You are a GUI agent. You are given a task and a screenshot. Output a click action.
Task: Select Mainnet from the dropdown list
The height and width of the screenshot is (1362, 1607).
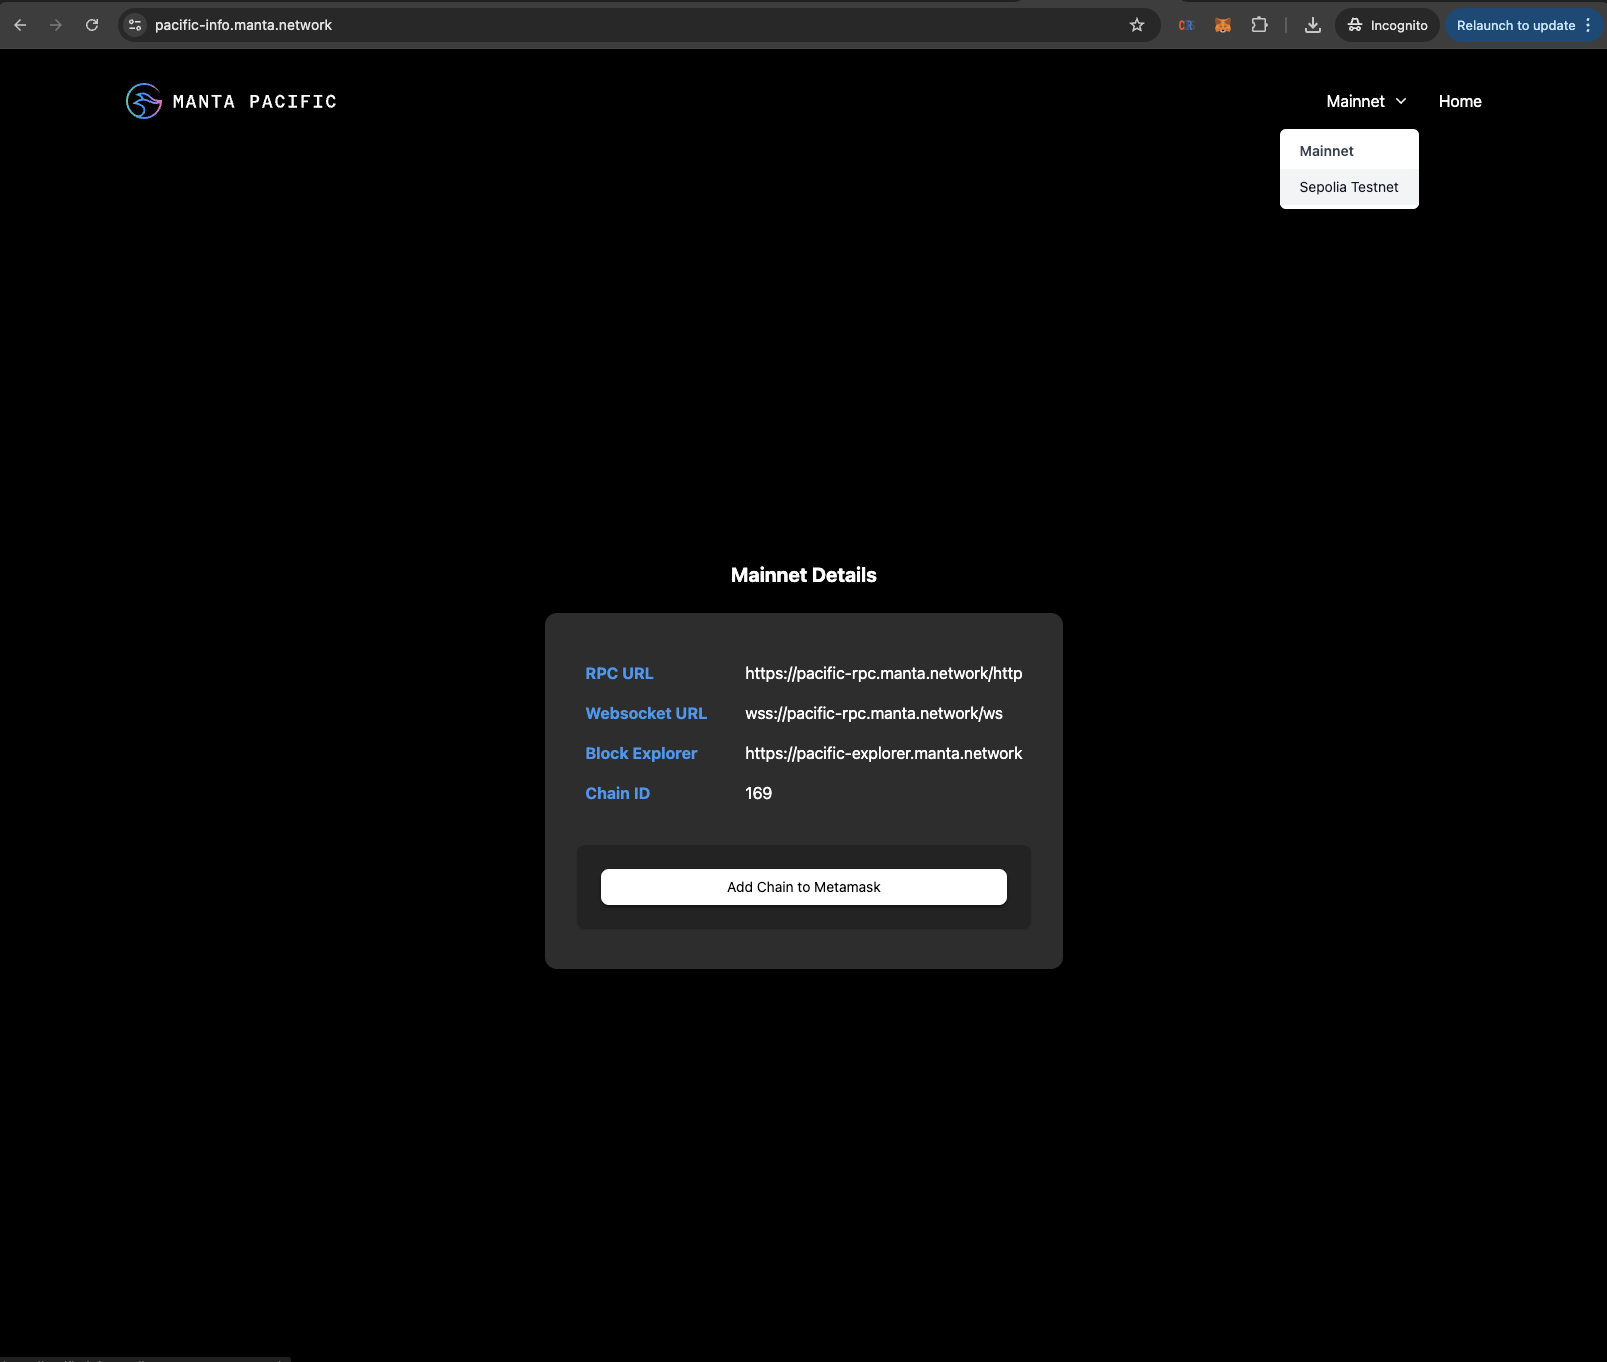[x=1349, y=151]
